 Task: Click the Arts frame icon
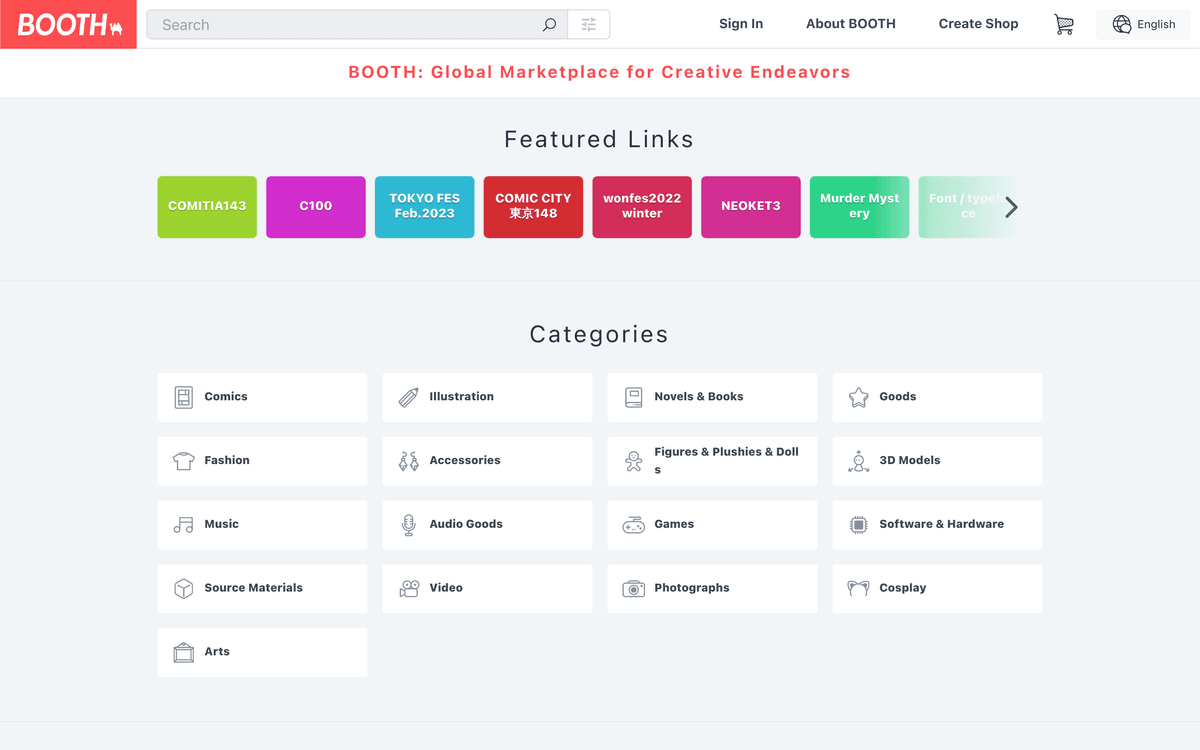pos(184,653)
